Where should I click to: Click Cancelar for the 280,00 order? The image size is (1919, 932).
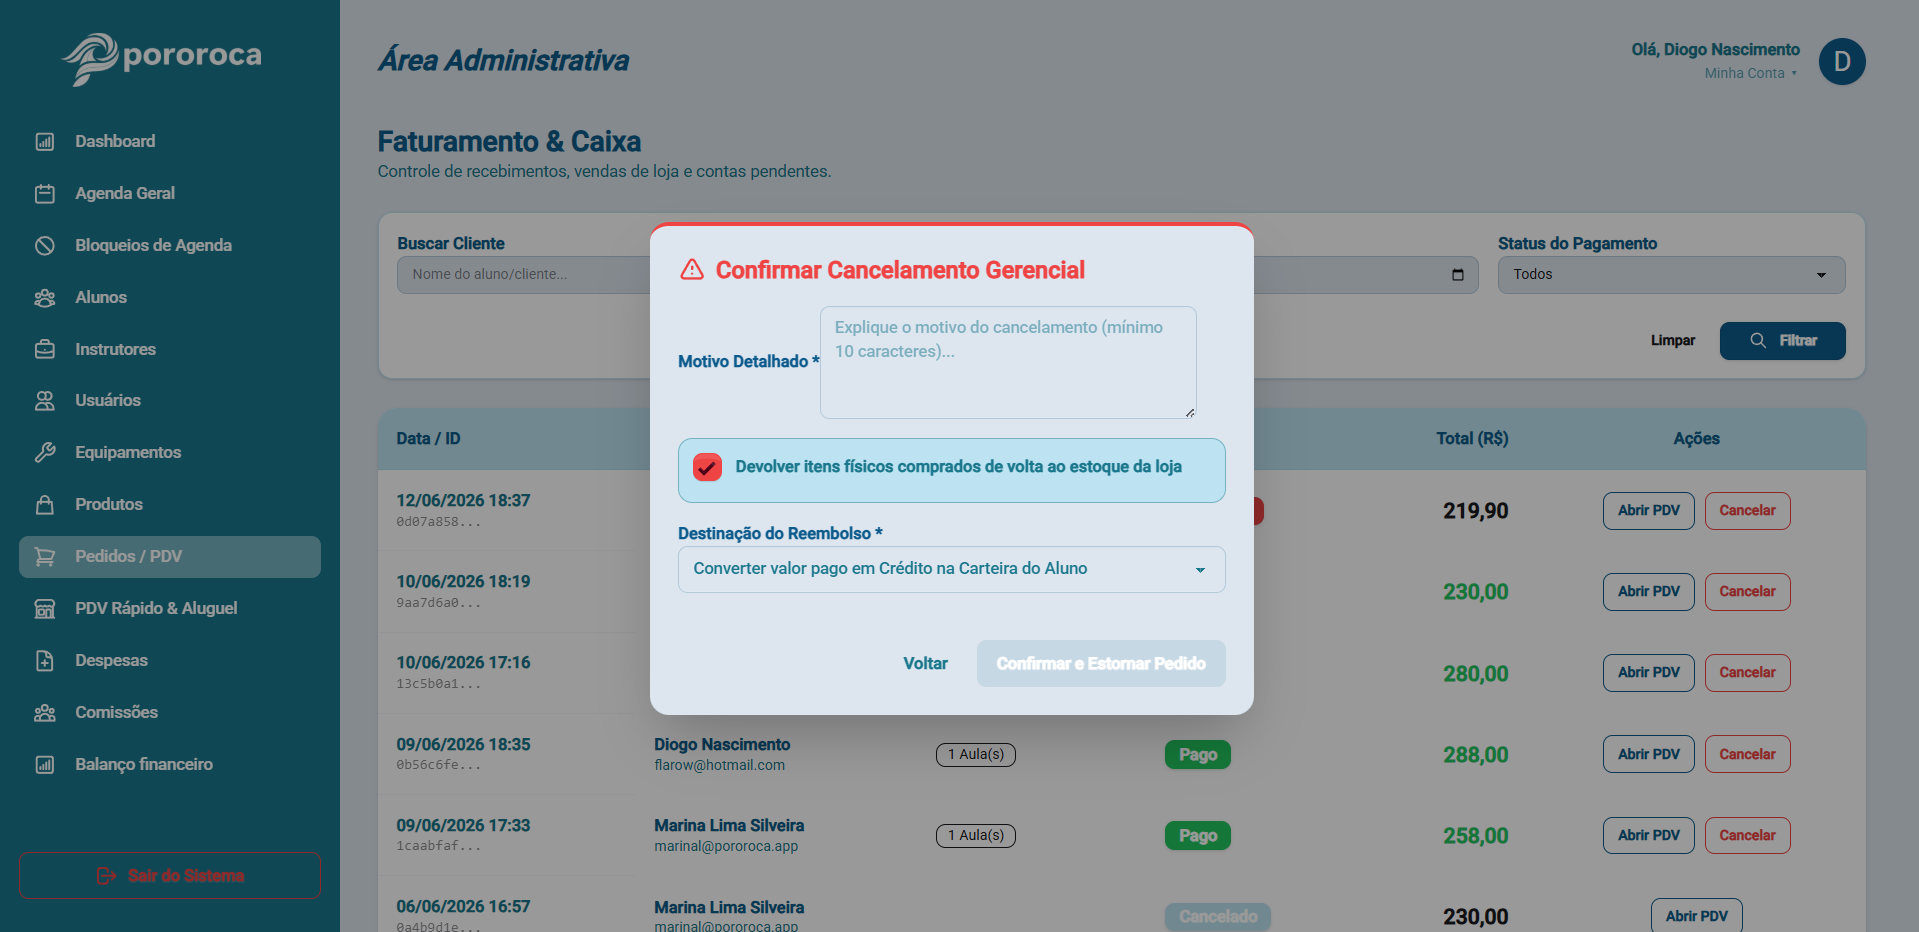(1747, 673)
